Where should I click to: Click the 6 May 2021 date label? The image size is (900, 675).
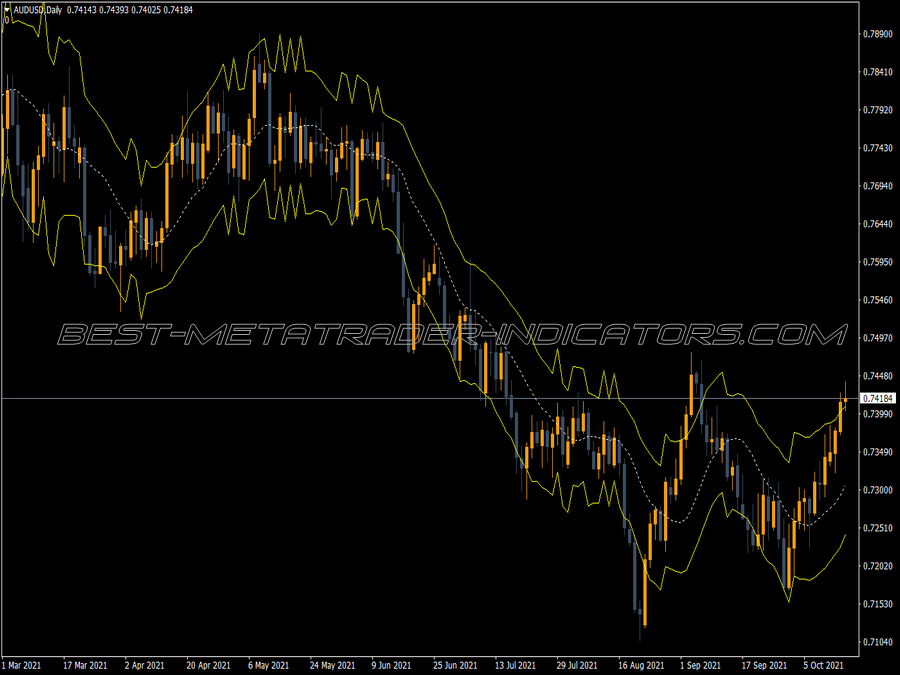click(269, 665)
